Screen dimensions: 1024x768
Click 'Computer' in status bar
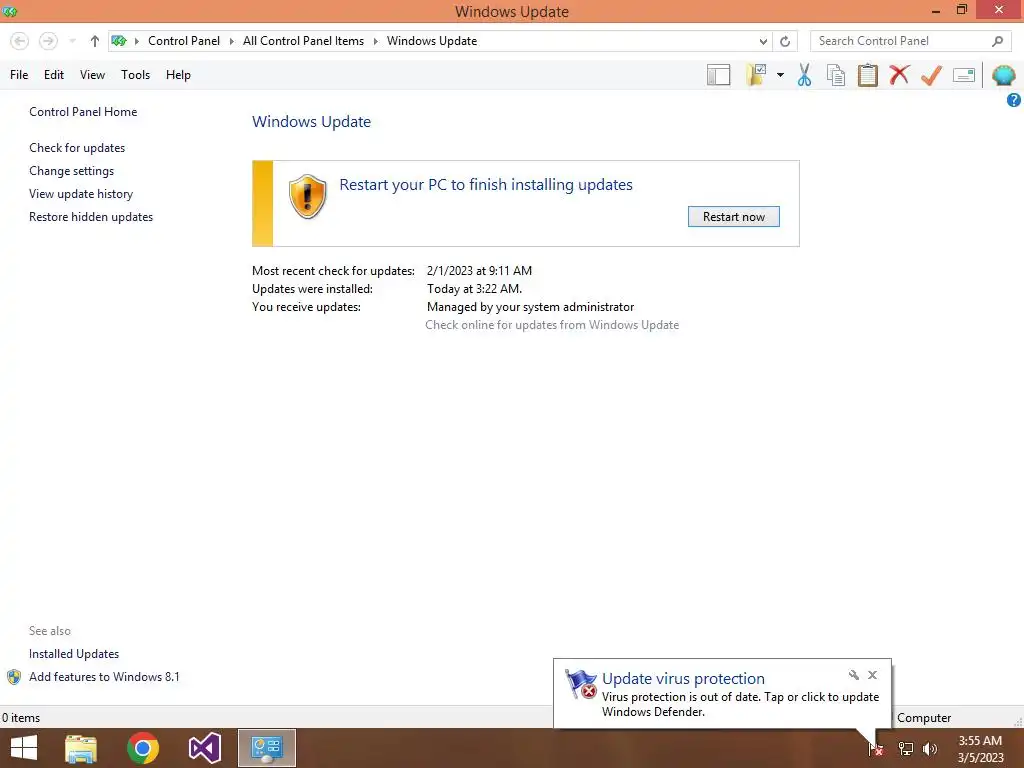[923, 718]
